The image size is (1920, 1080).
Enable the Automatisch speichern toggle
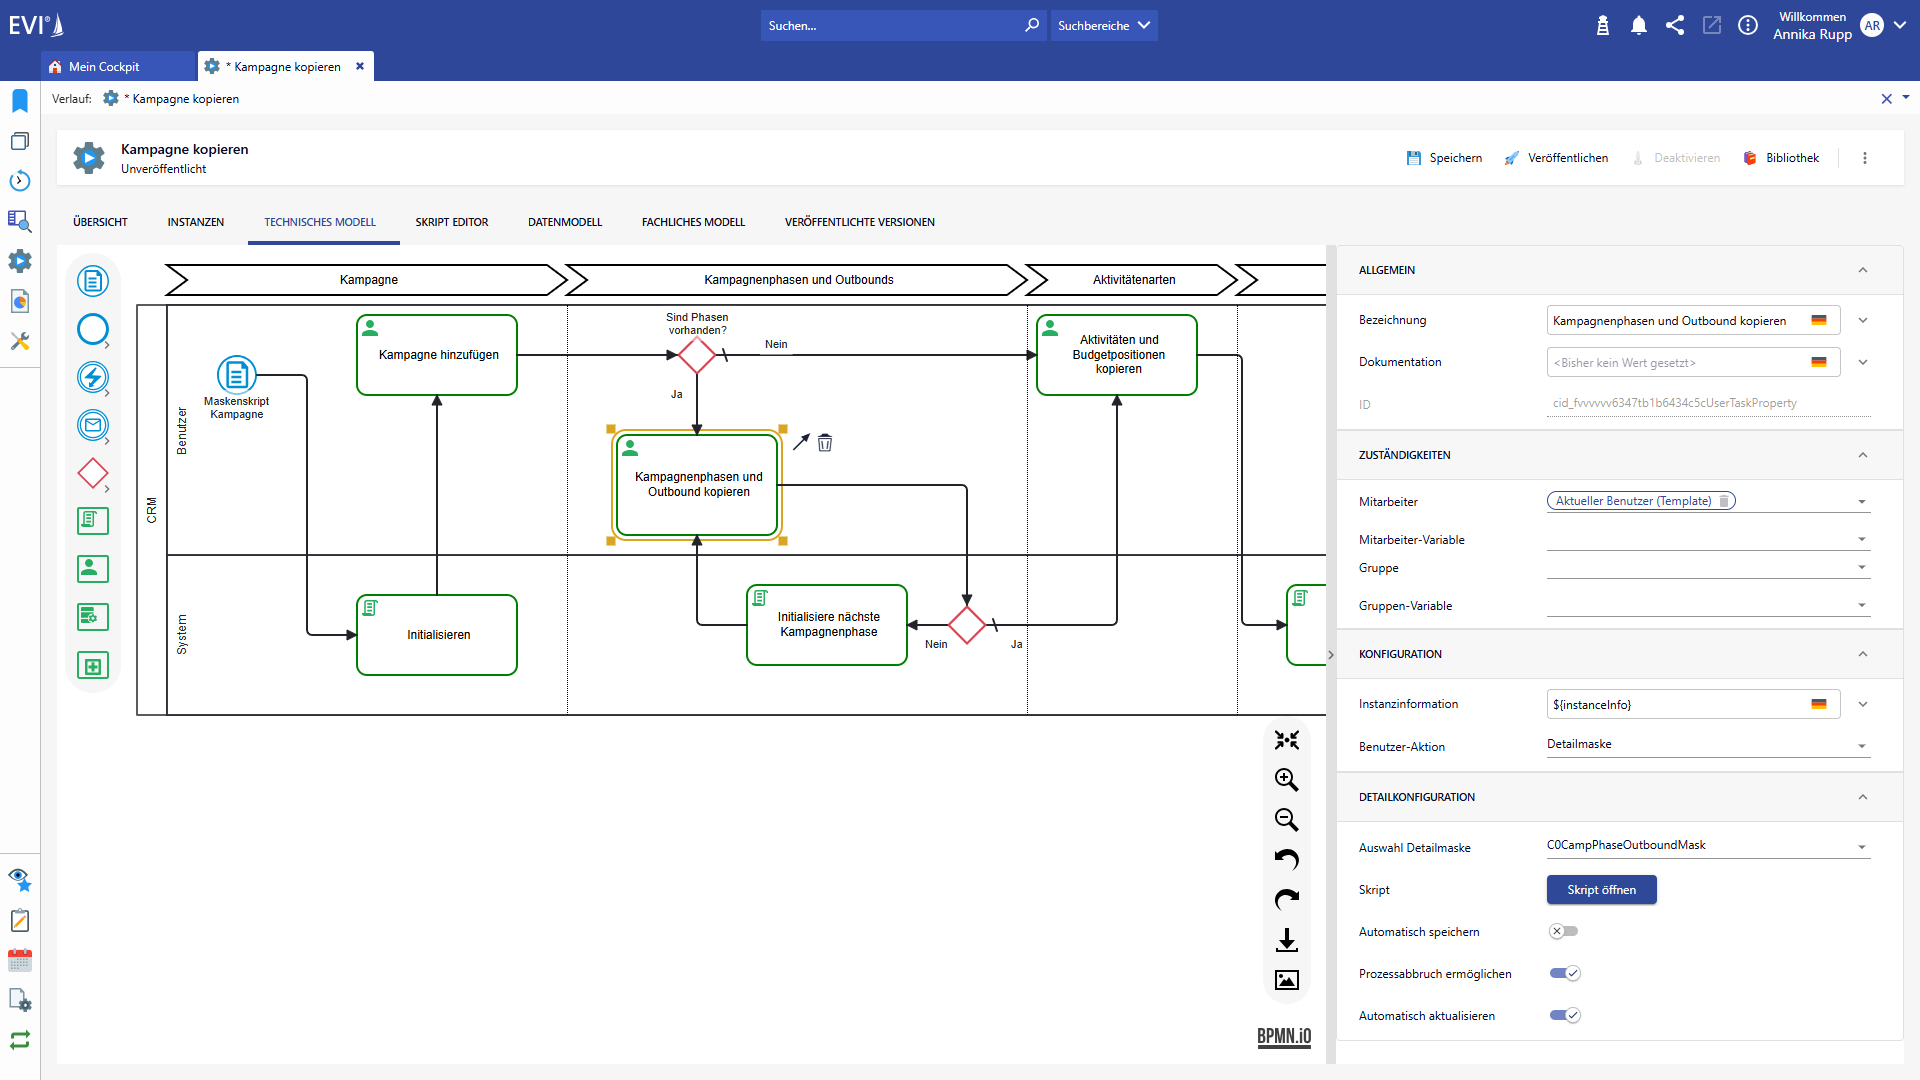tap(1564, 931)
